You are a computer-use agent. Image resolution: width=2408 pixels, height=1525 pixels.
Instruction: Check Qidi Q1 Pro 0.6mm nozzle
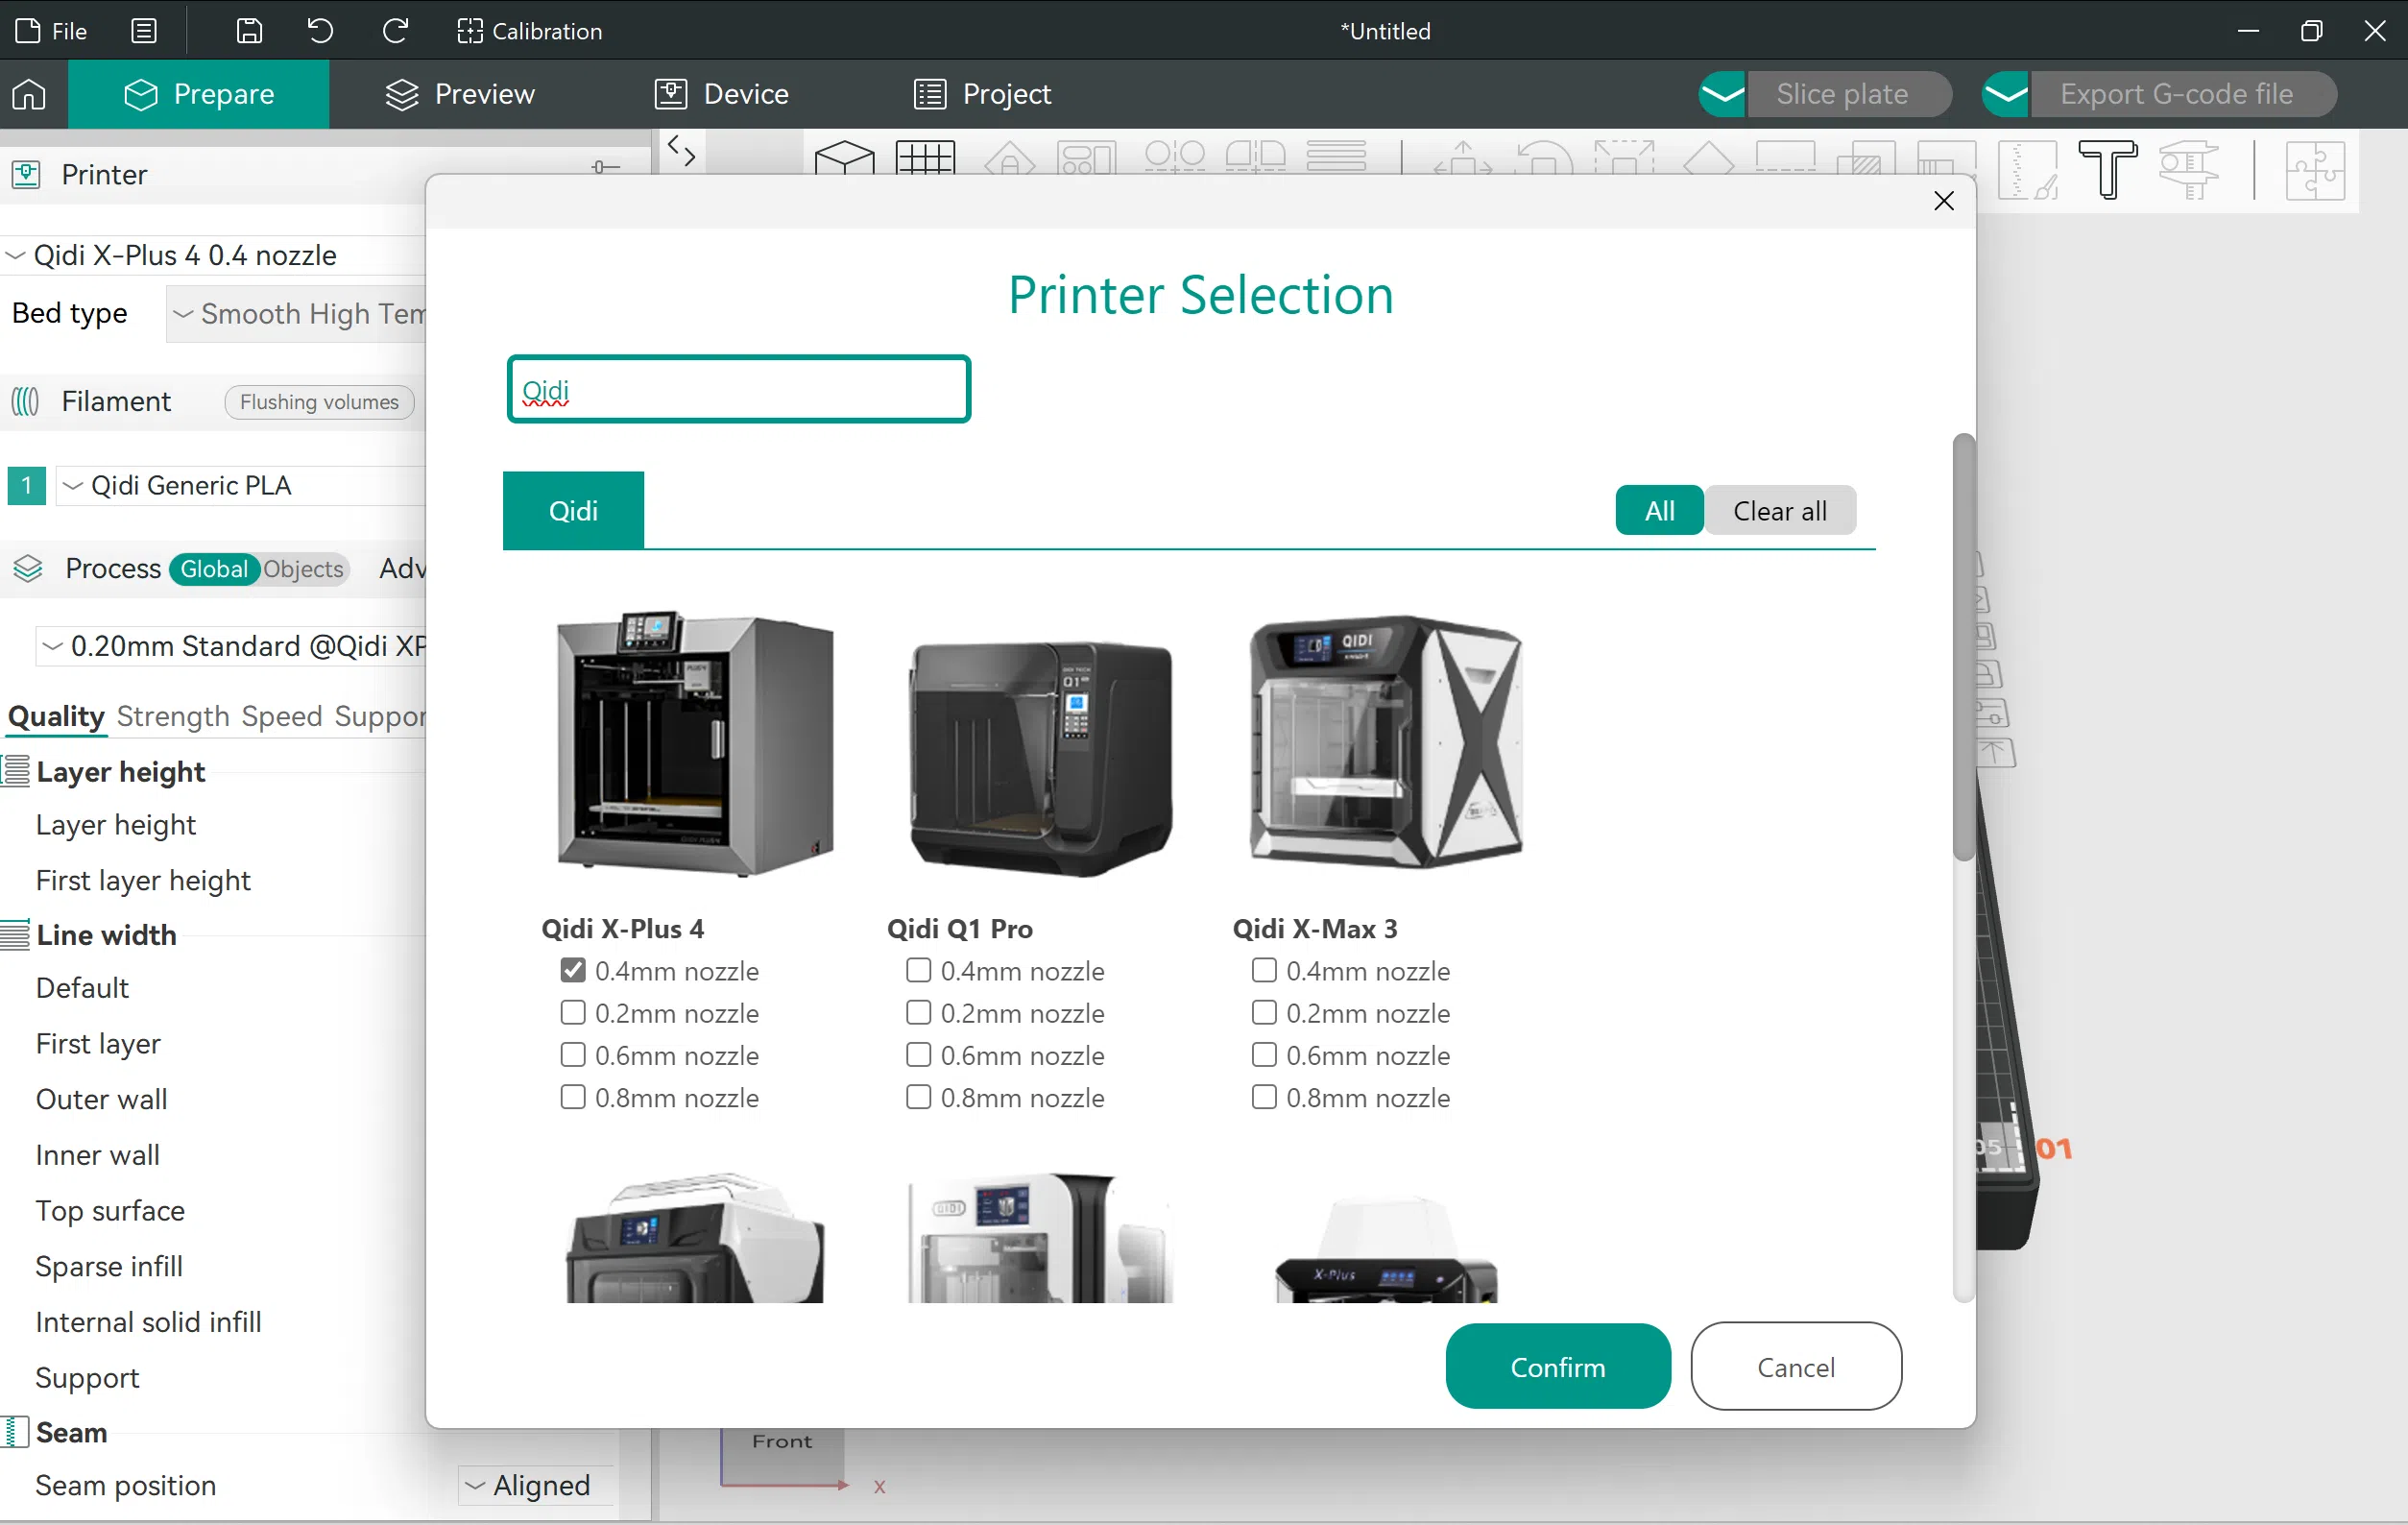coord(918,1055)
